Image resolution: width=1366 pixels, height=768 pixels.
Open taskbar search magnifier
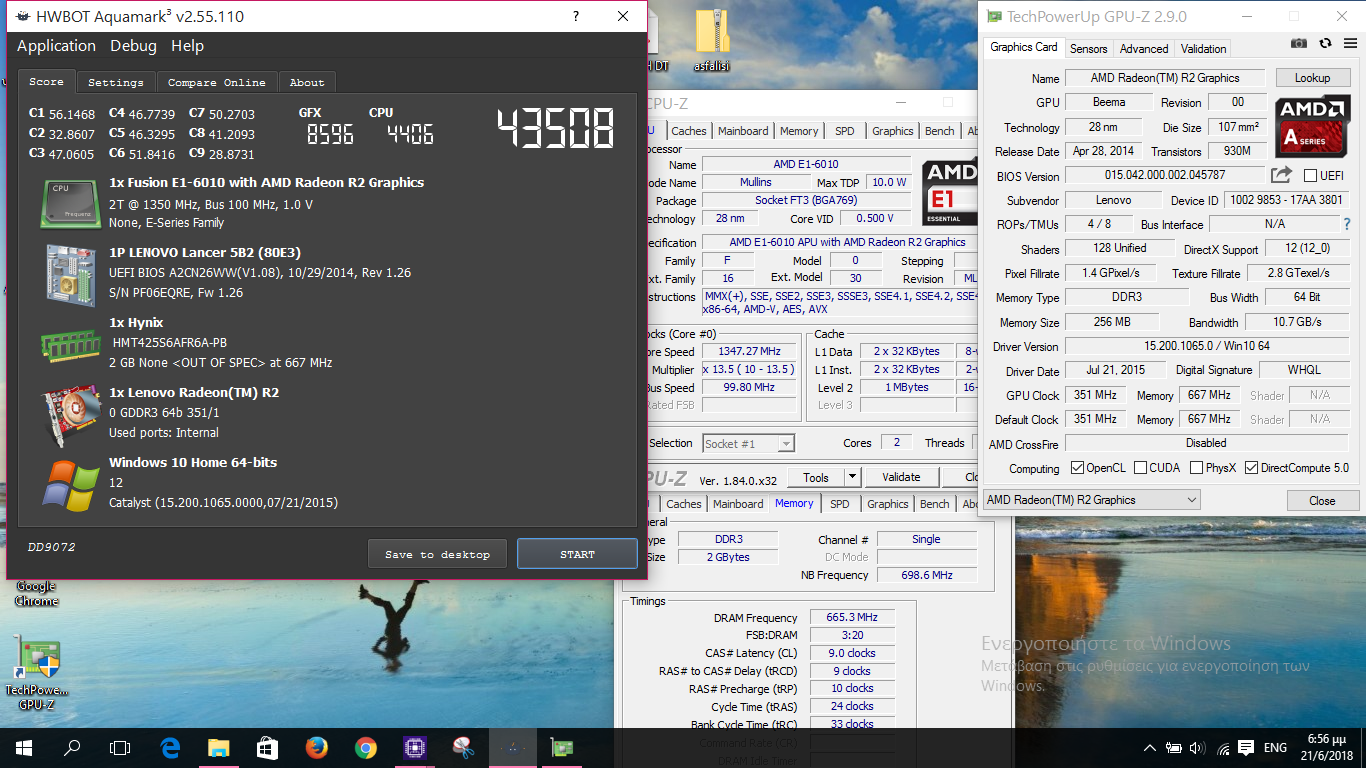[72, 747]
